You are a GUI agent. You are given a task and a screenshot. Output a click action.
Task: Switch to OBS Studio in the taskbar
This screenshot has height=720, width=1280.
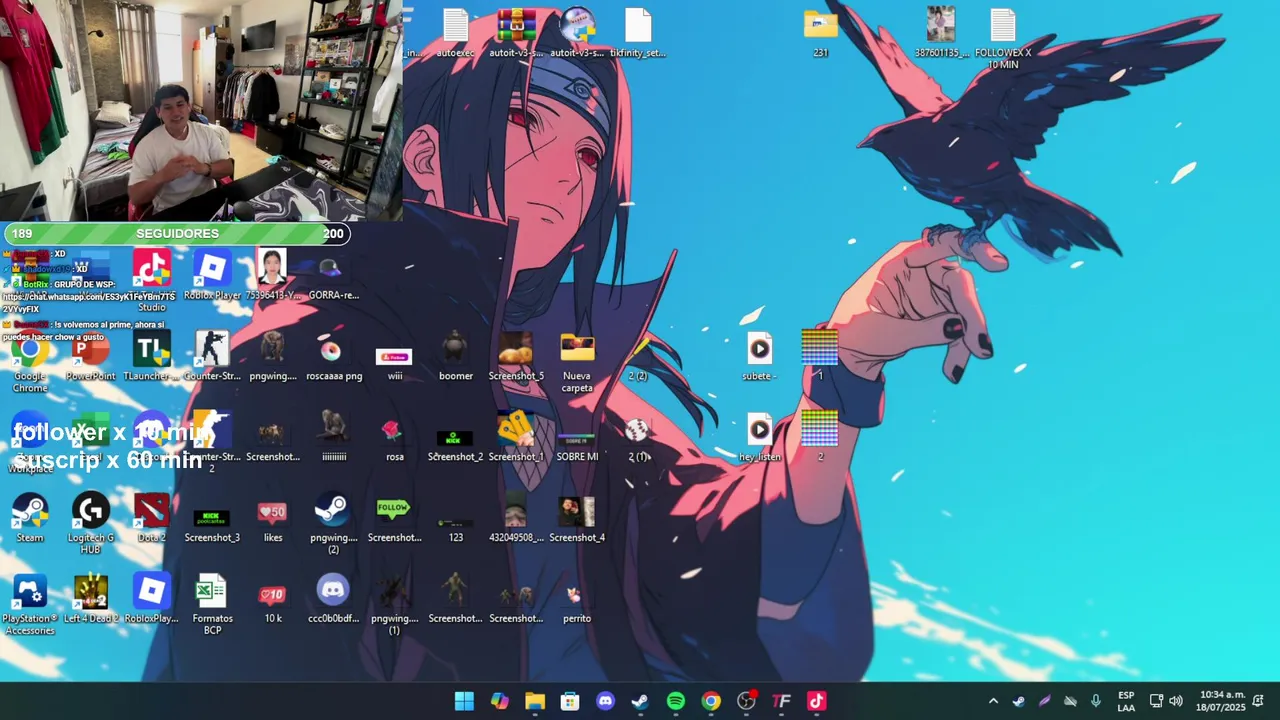click(x=746, y=701)
